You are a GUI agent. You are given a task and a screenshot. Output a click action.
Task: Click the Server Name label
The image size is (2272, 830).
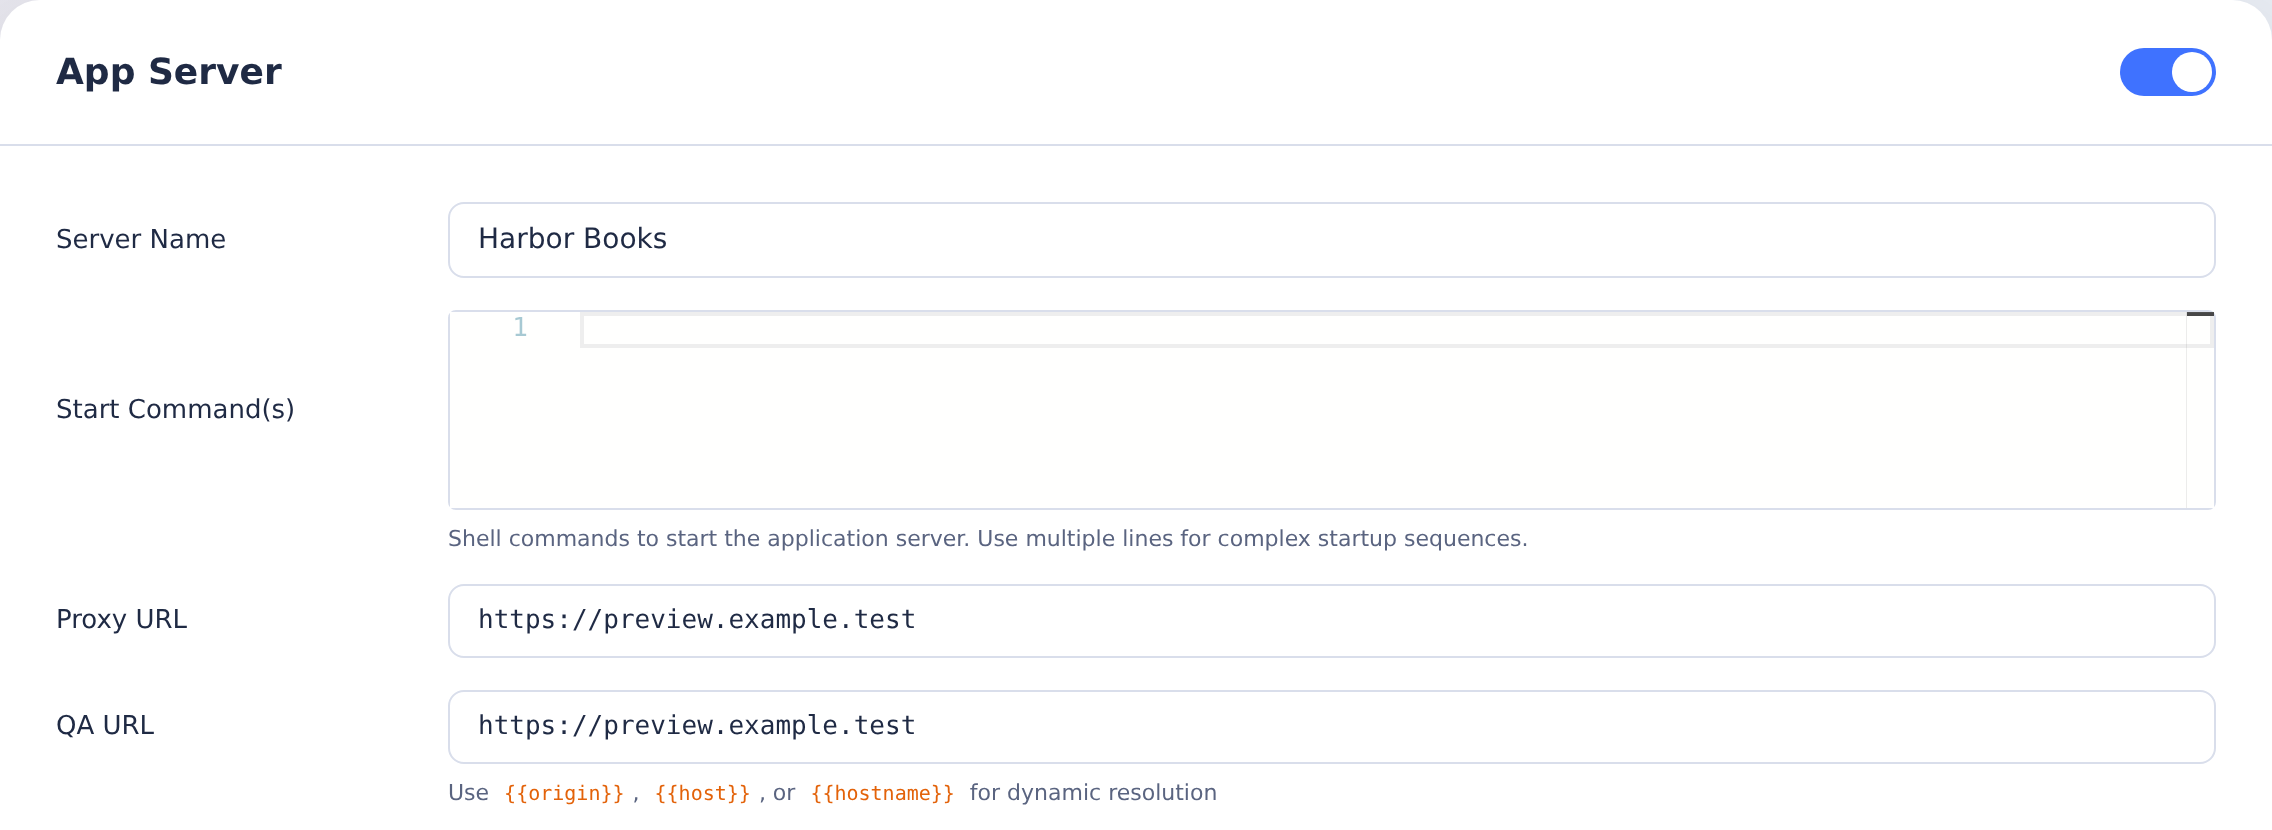click(x=141, y=239)
